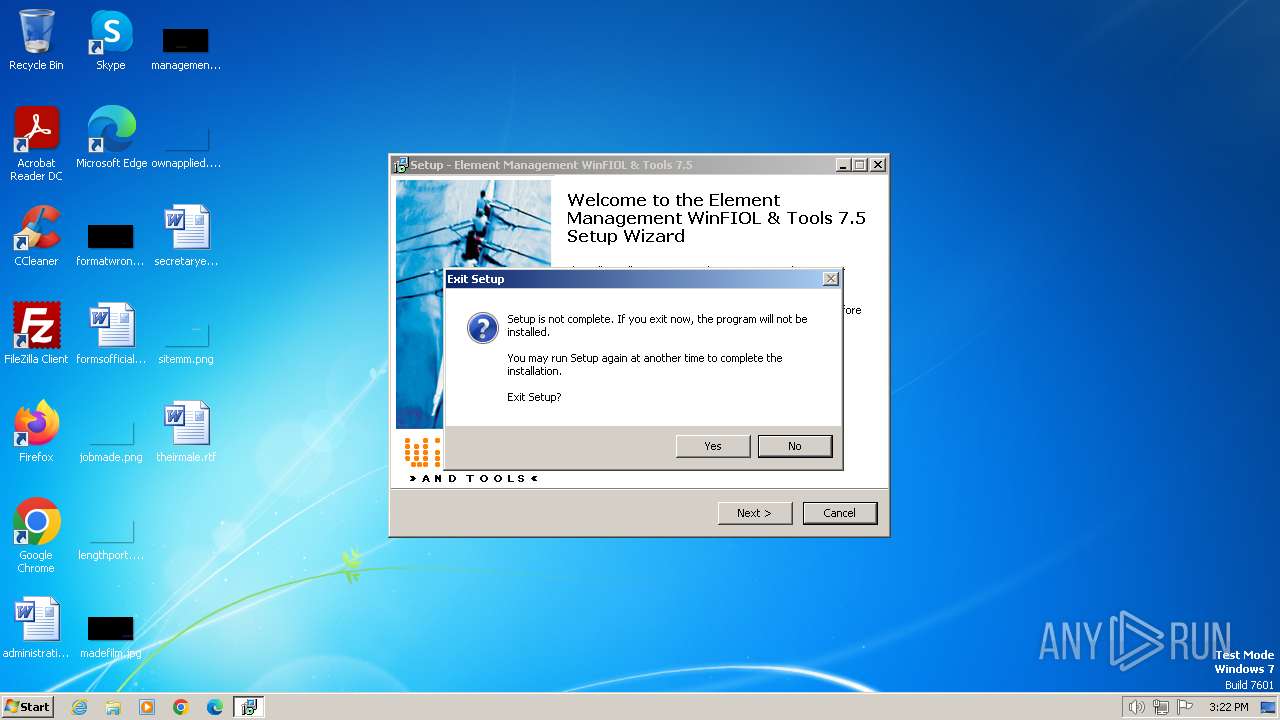This screenshot has width=1280, height=720.
Task: Select the sitemm.png desktop file
Action: pyautogui.click(x=186, y=342)
